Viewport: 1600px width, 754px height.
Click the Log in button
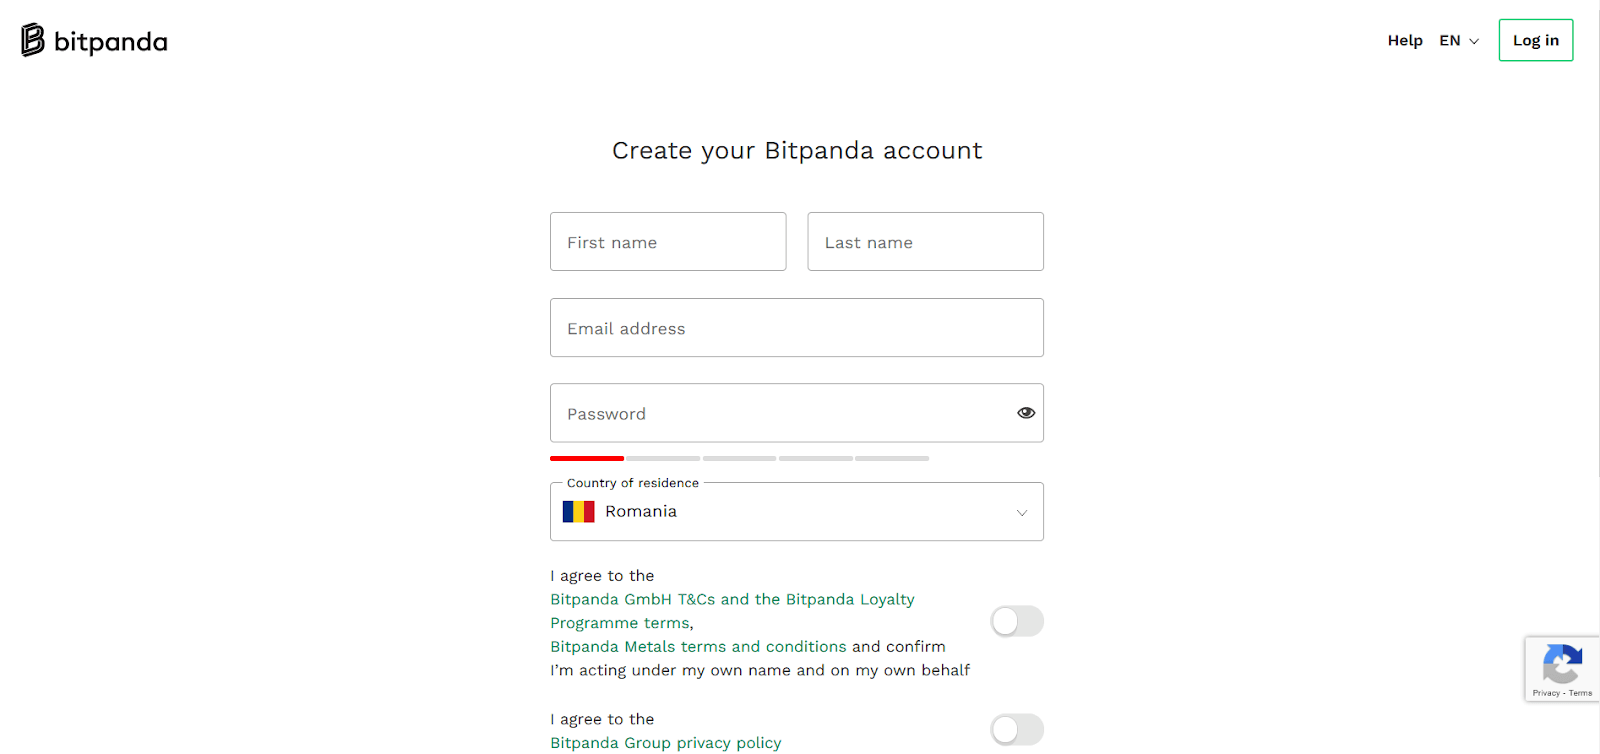(1536, 40)
